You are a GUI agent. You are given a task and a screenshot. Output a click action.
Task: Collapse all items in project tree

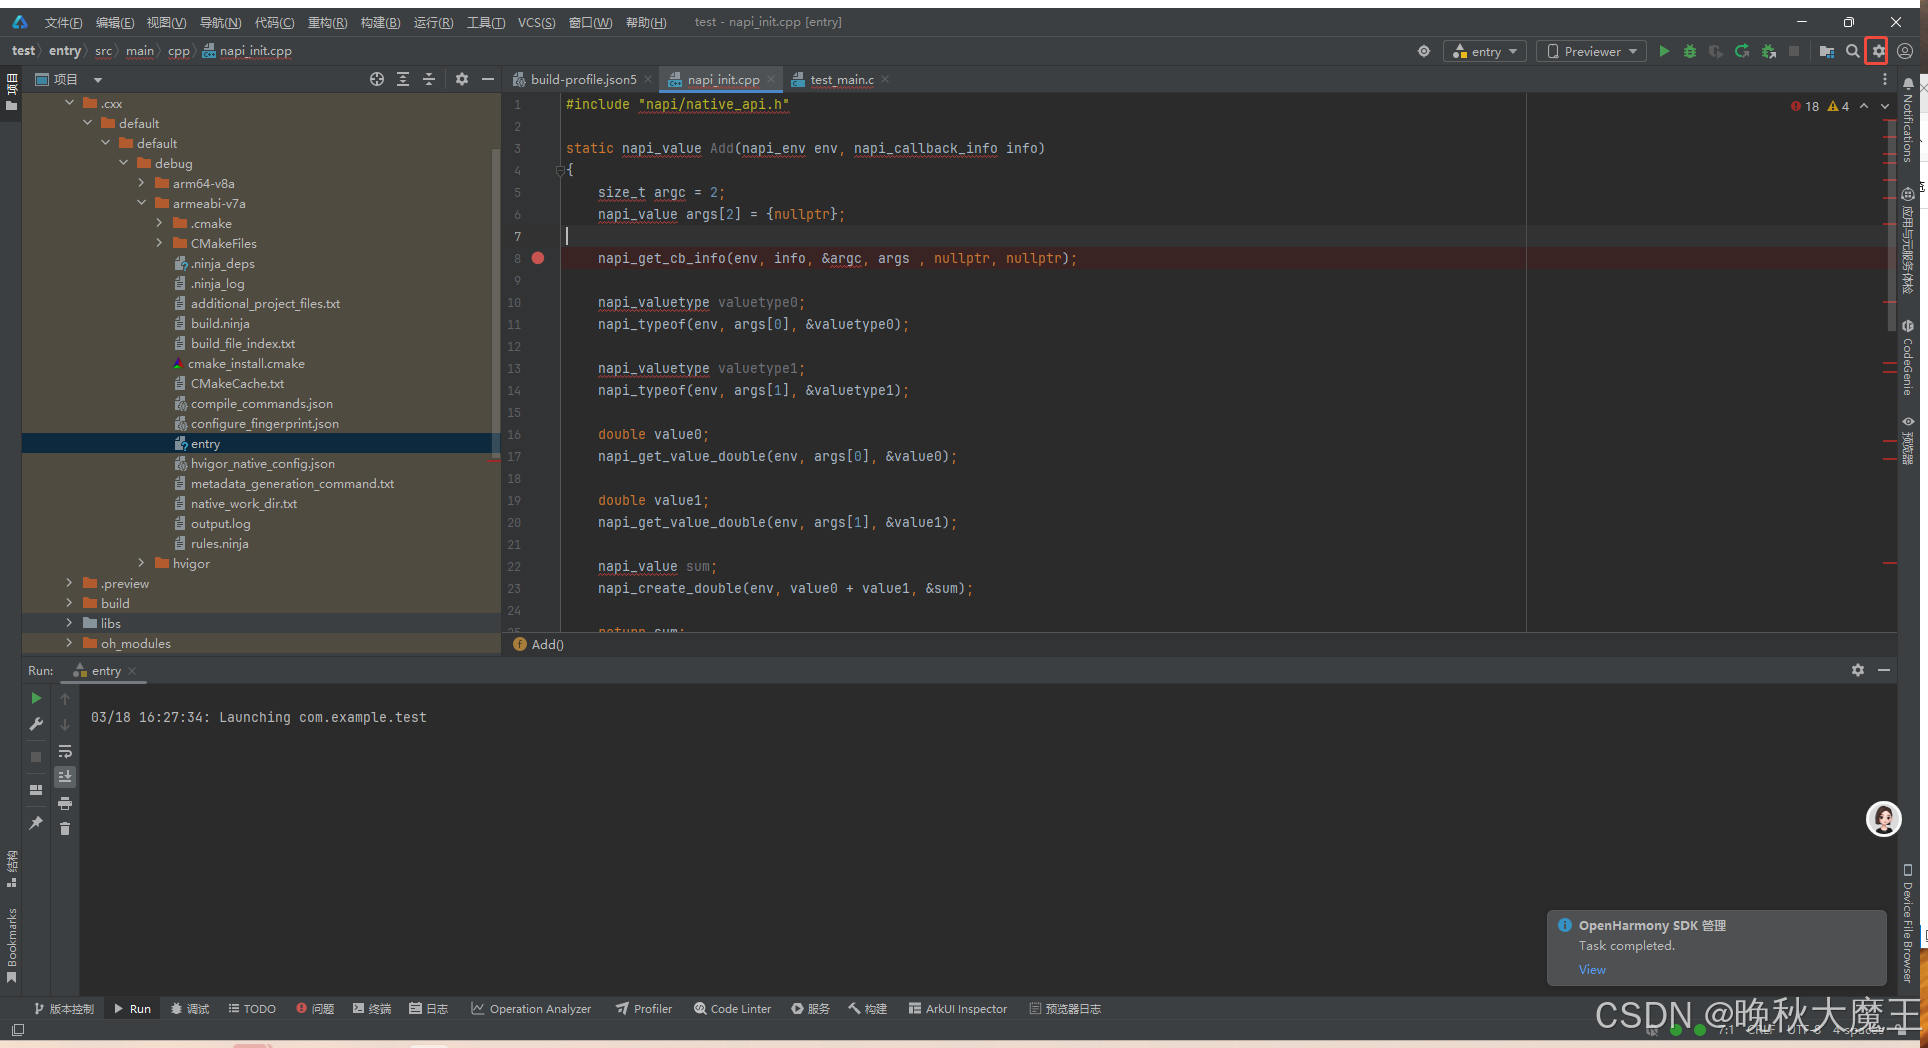click(429, 79)
